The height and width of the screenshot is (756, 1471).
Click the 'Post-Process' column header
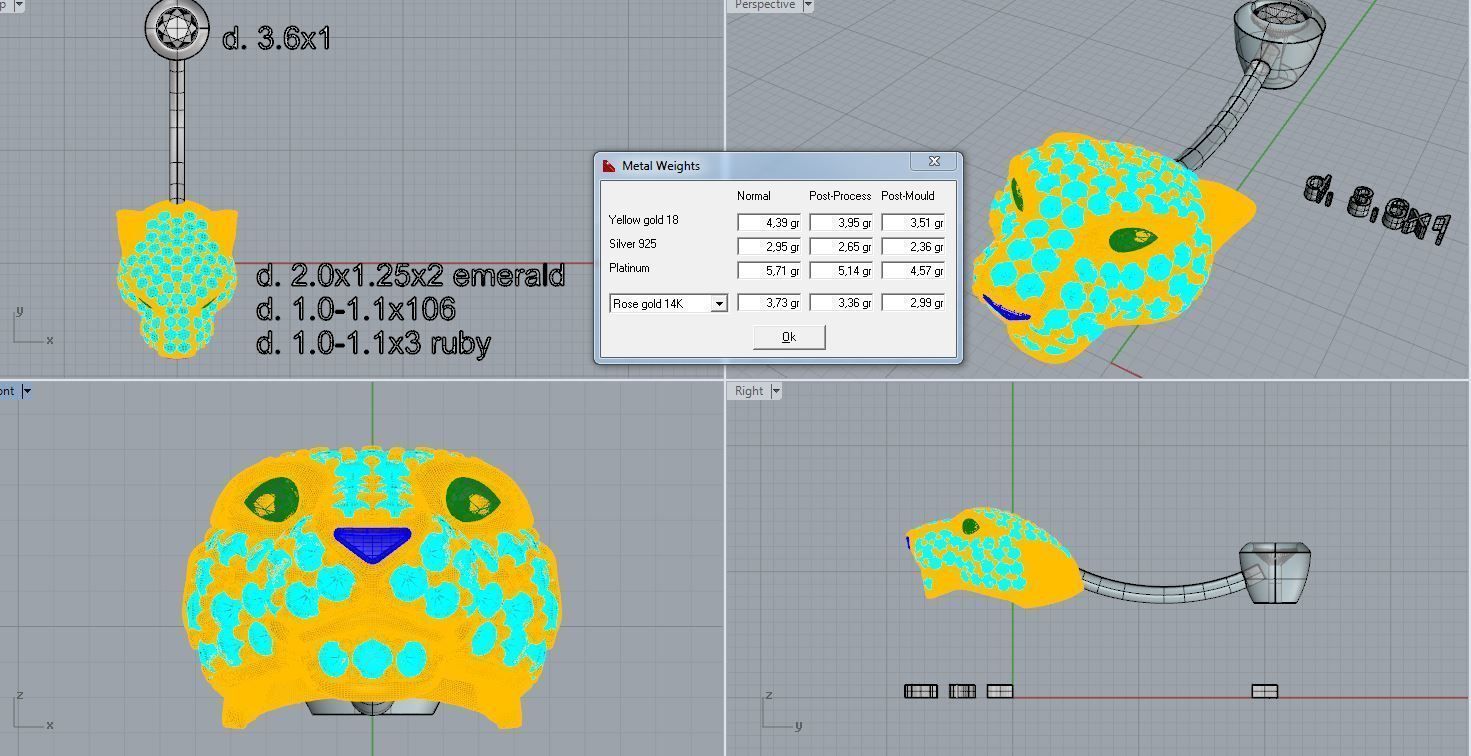point(840,196)
